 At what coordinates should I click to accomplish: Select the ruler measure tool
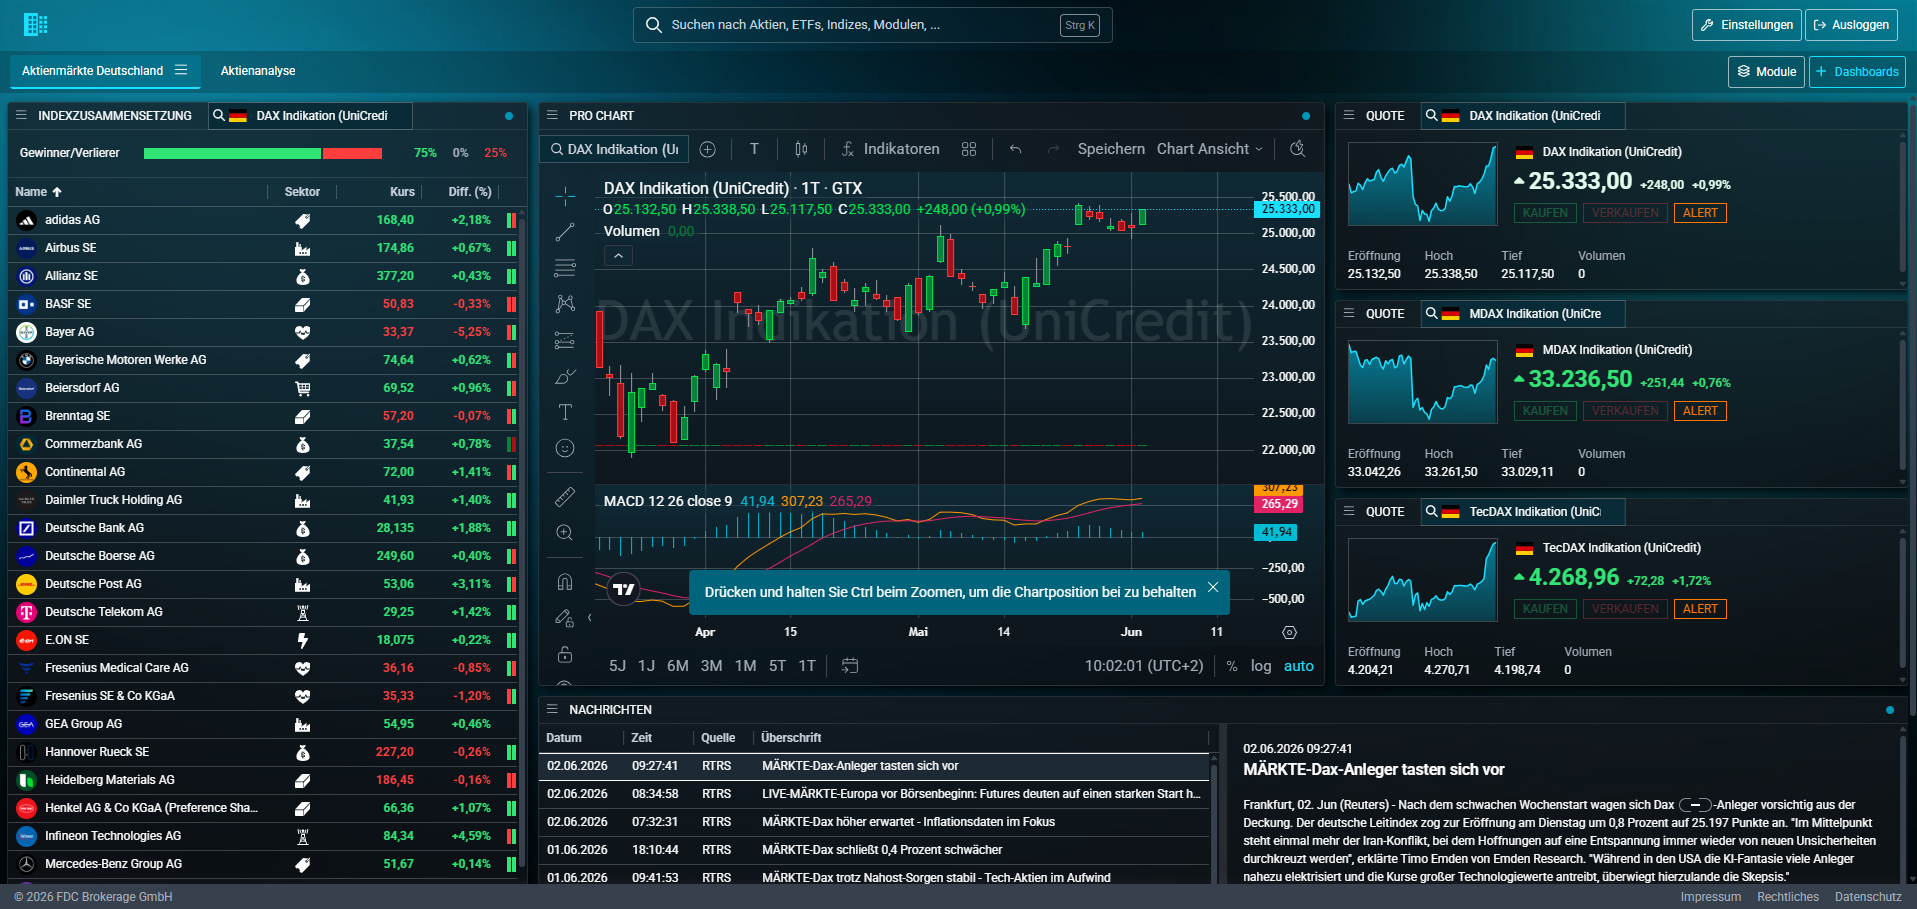[565, 496]
